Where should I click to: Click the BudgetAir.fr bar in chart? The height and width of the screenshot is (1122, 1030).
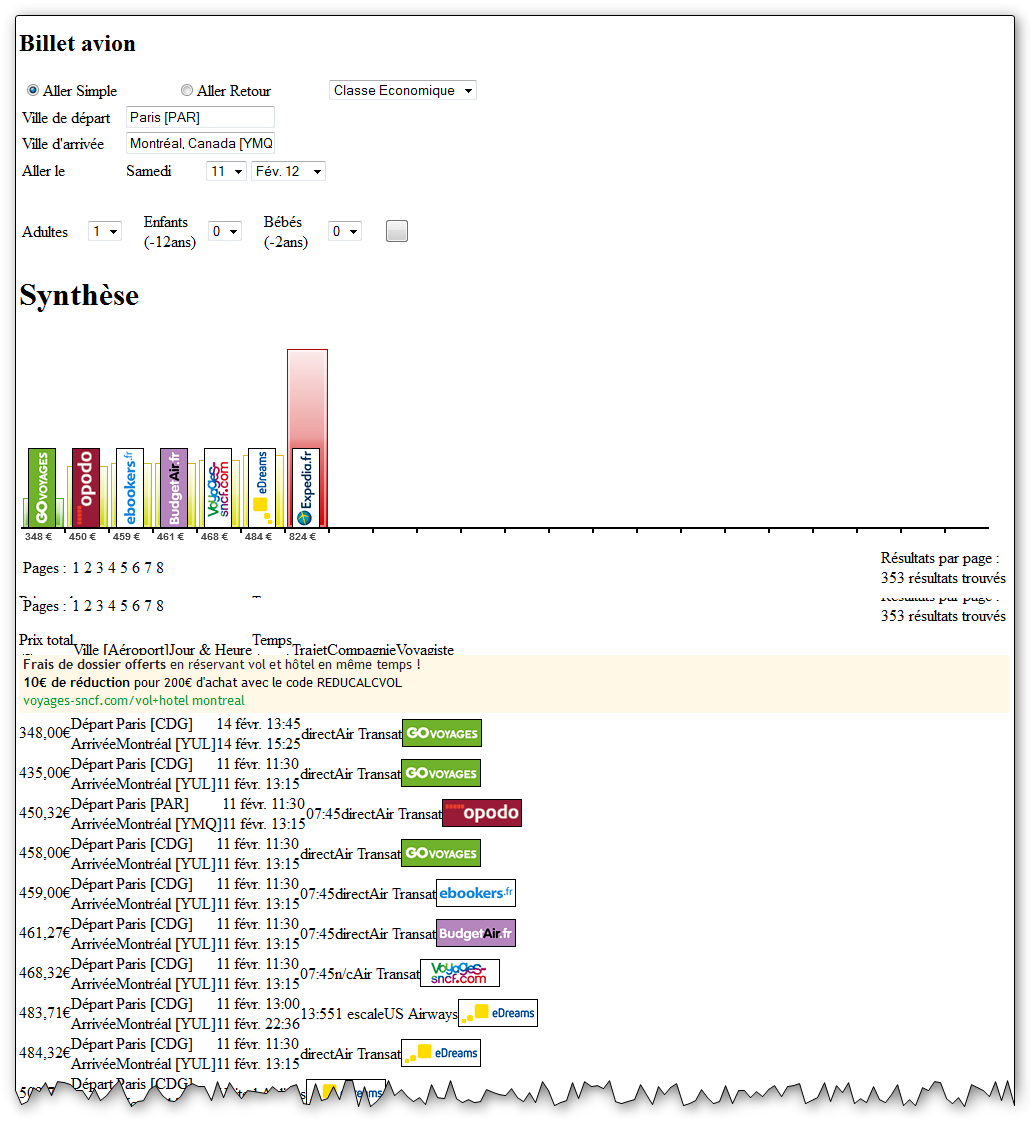174,487
